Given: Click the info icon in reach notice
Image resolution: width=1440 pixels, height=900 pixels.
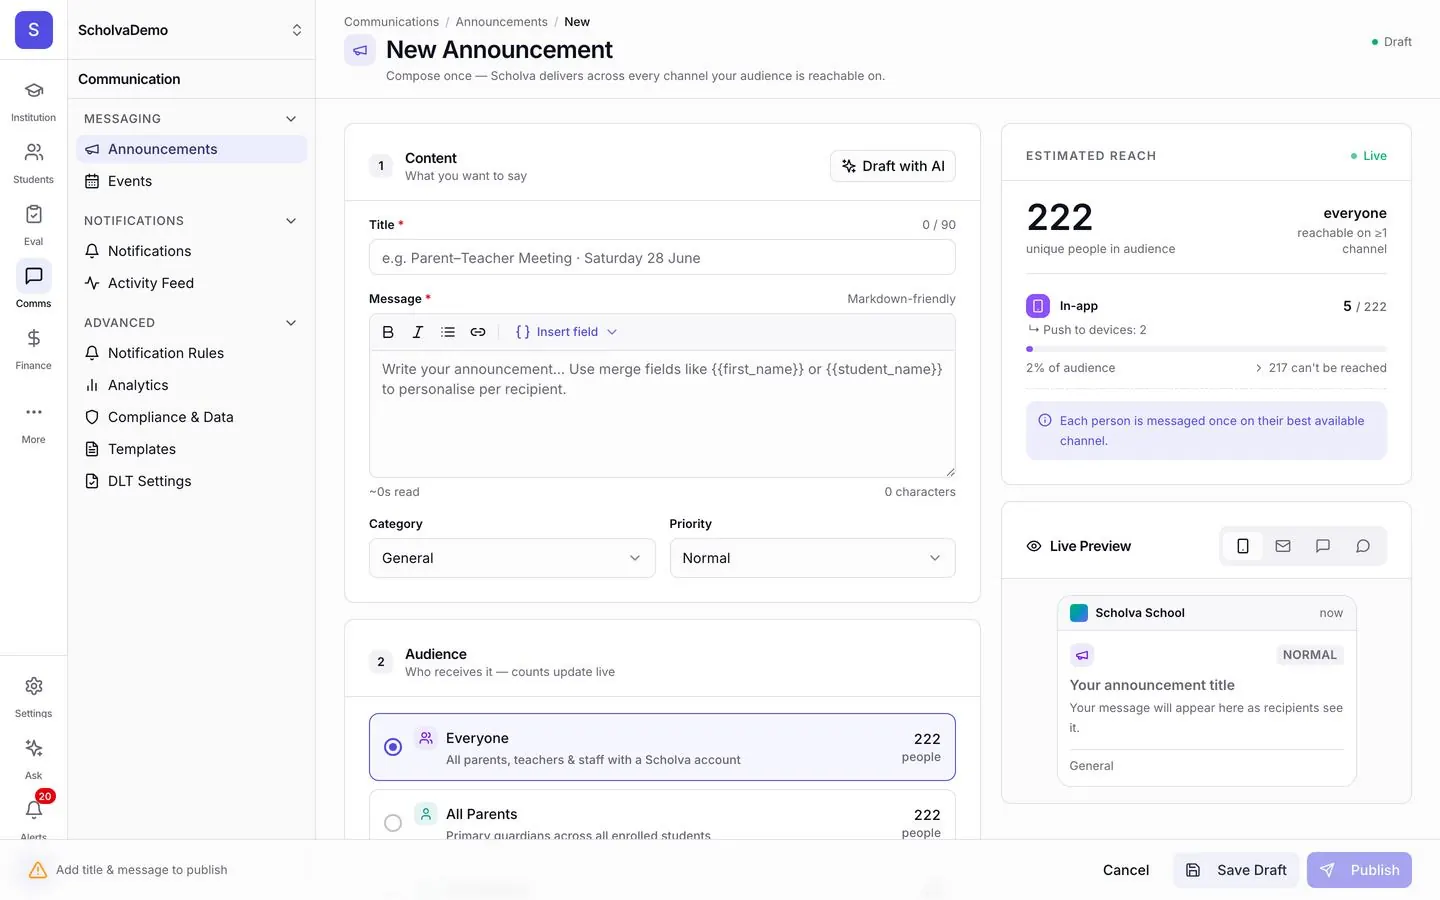Looking at the screenshot, I should tap(1045, 421).
